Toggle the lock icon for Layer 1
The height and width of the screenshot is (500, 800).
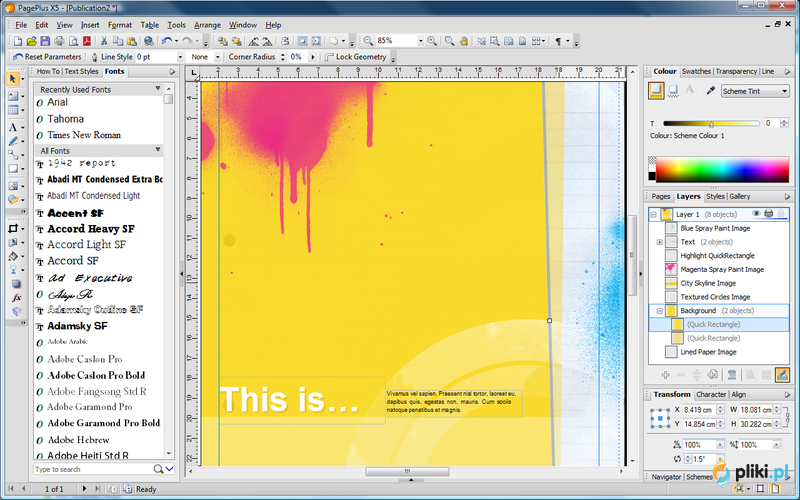pyautogui.click(x=781, y=214)
